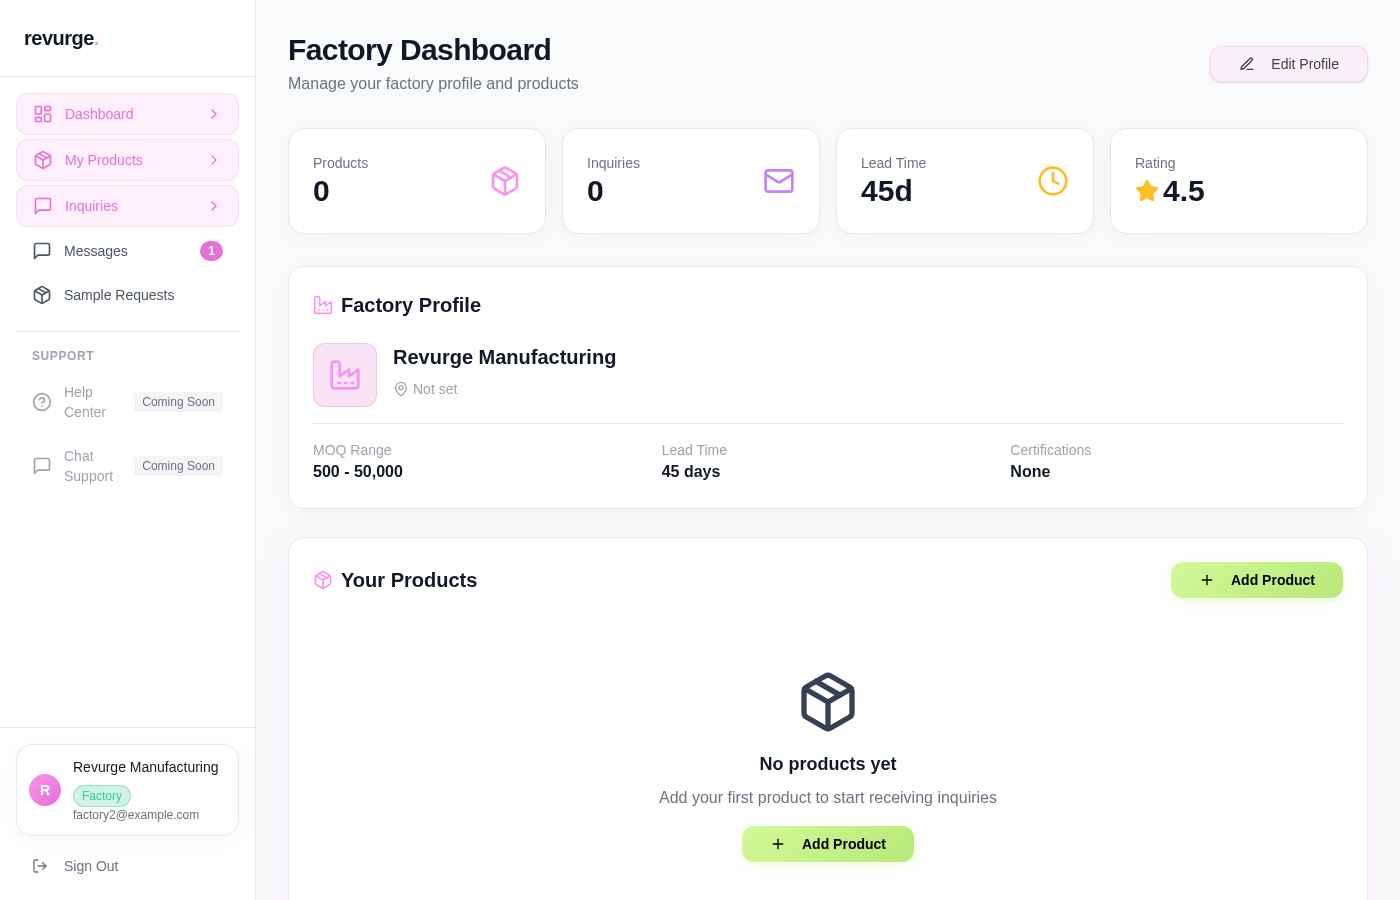The image size is (1400, 900).
Task: Click the Lead Time clock icon
Action: 1053,181
